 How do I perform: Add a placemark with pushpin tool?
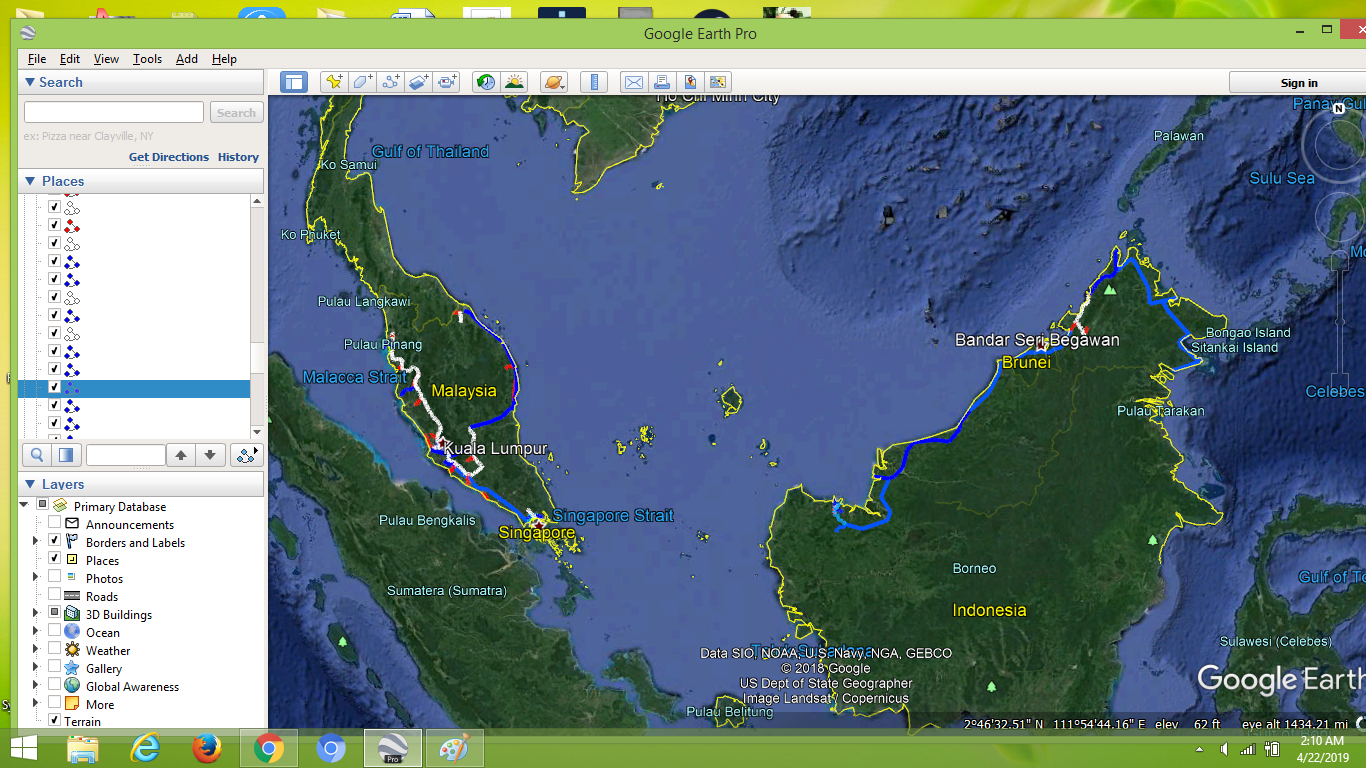[x=333, y=82]
